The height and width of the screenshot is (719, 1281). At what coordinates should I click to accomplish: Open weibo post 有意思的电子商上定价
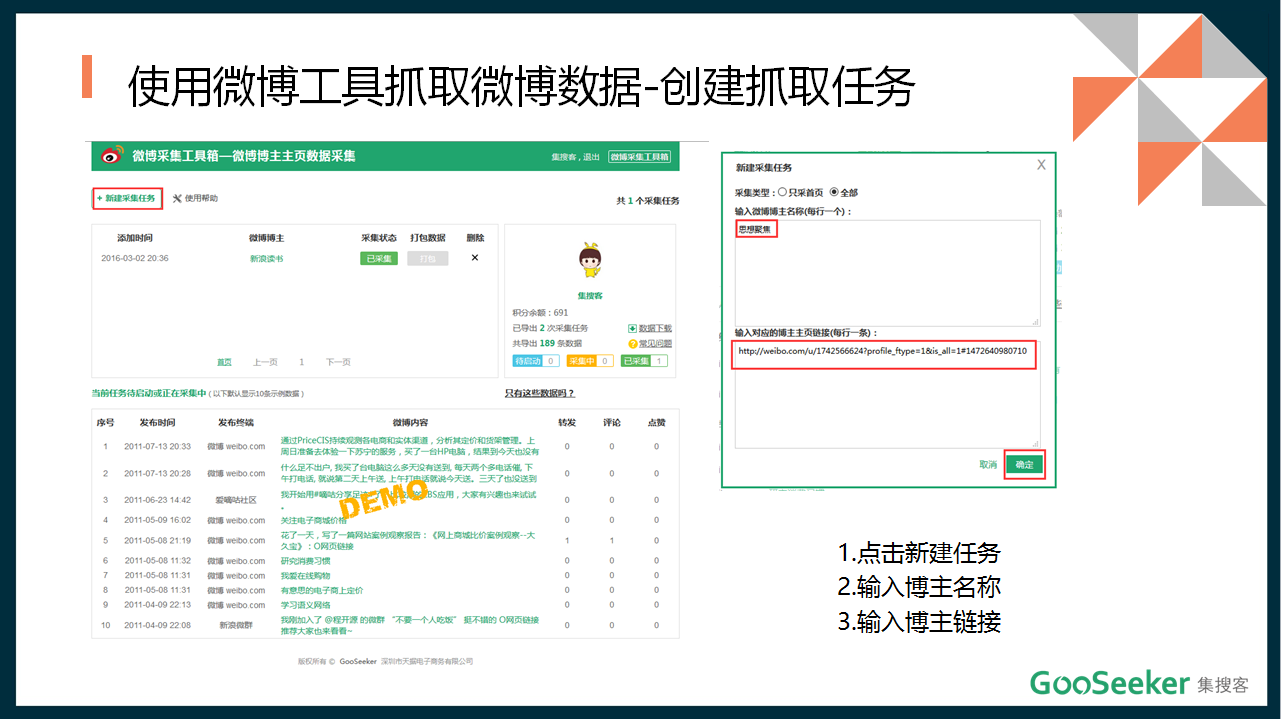[322, 590]
